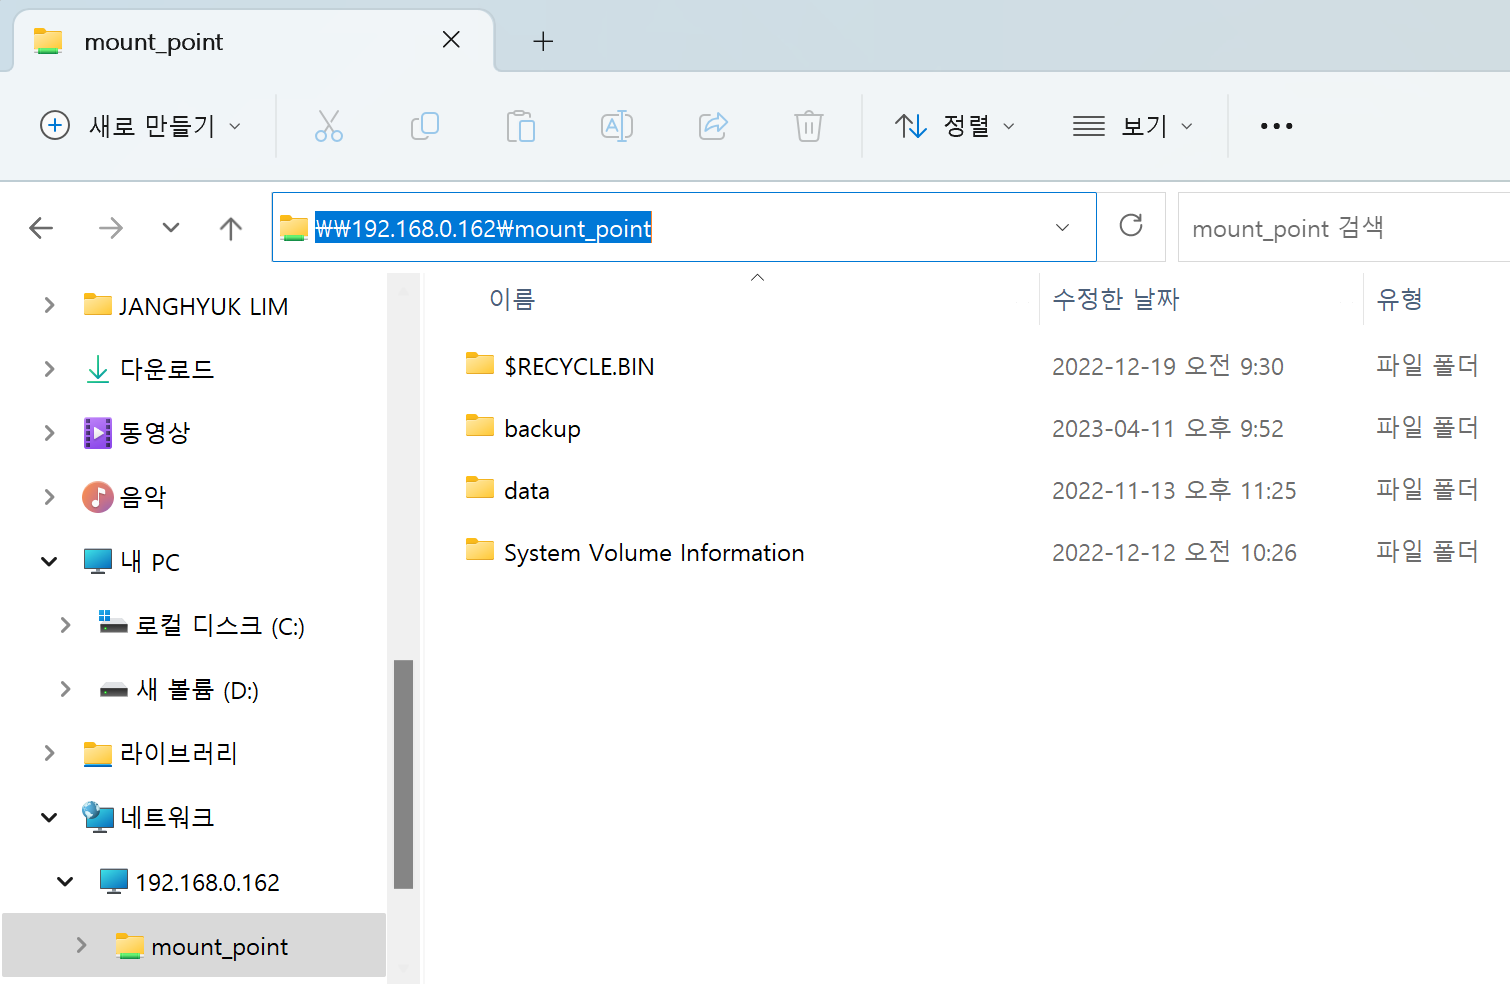Open the 새로 만들기 dropdown
Screen dimensions: 1510x984
[x=140, y=126]
